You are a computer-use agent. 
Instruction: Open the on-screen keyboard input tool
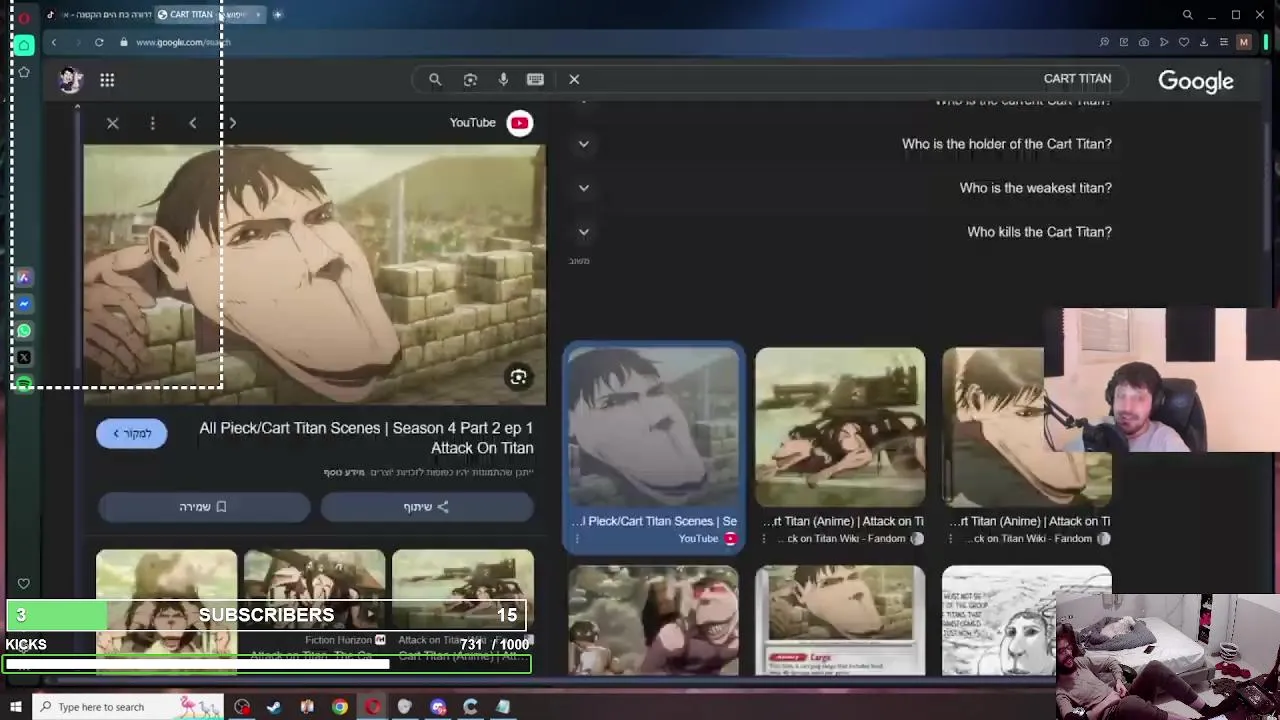535,79
